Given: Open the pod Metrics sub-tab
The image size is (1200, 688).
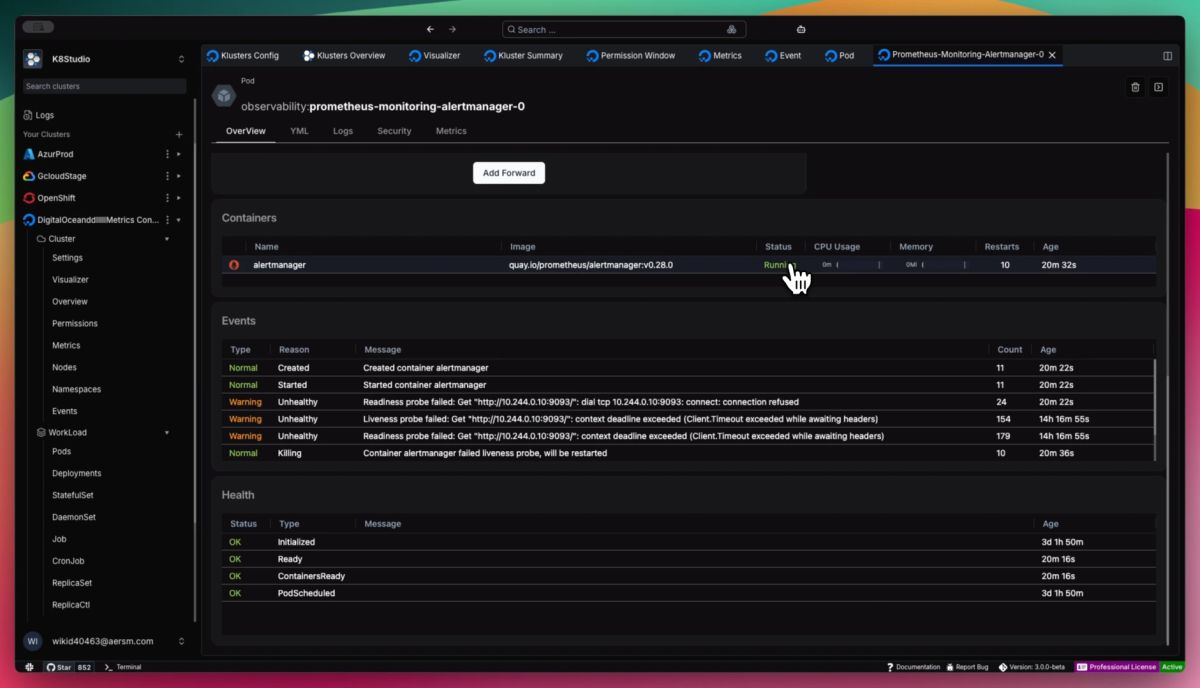Looking at the screenshot, I should 451,131.
